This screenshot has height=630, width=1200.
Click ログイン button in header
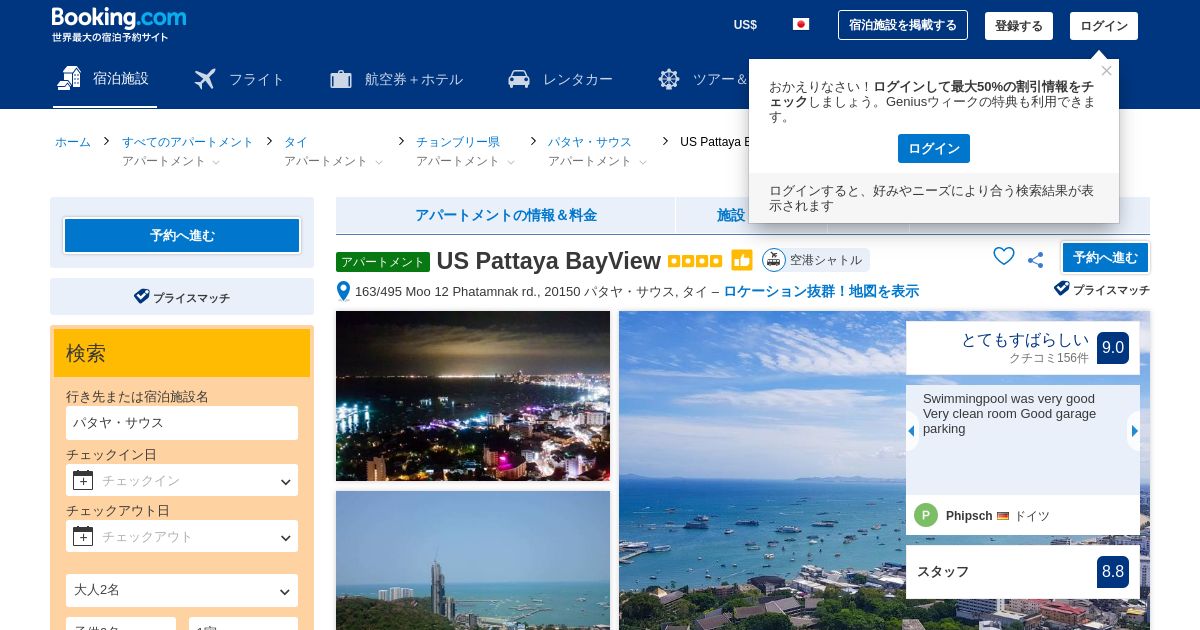(1104, 26)
